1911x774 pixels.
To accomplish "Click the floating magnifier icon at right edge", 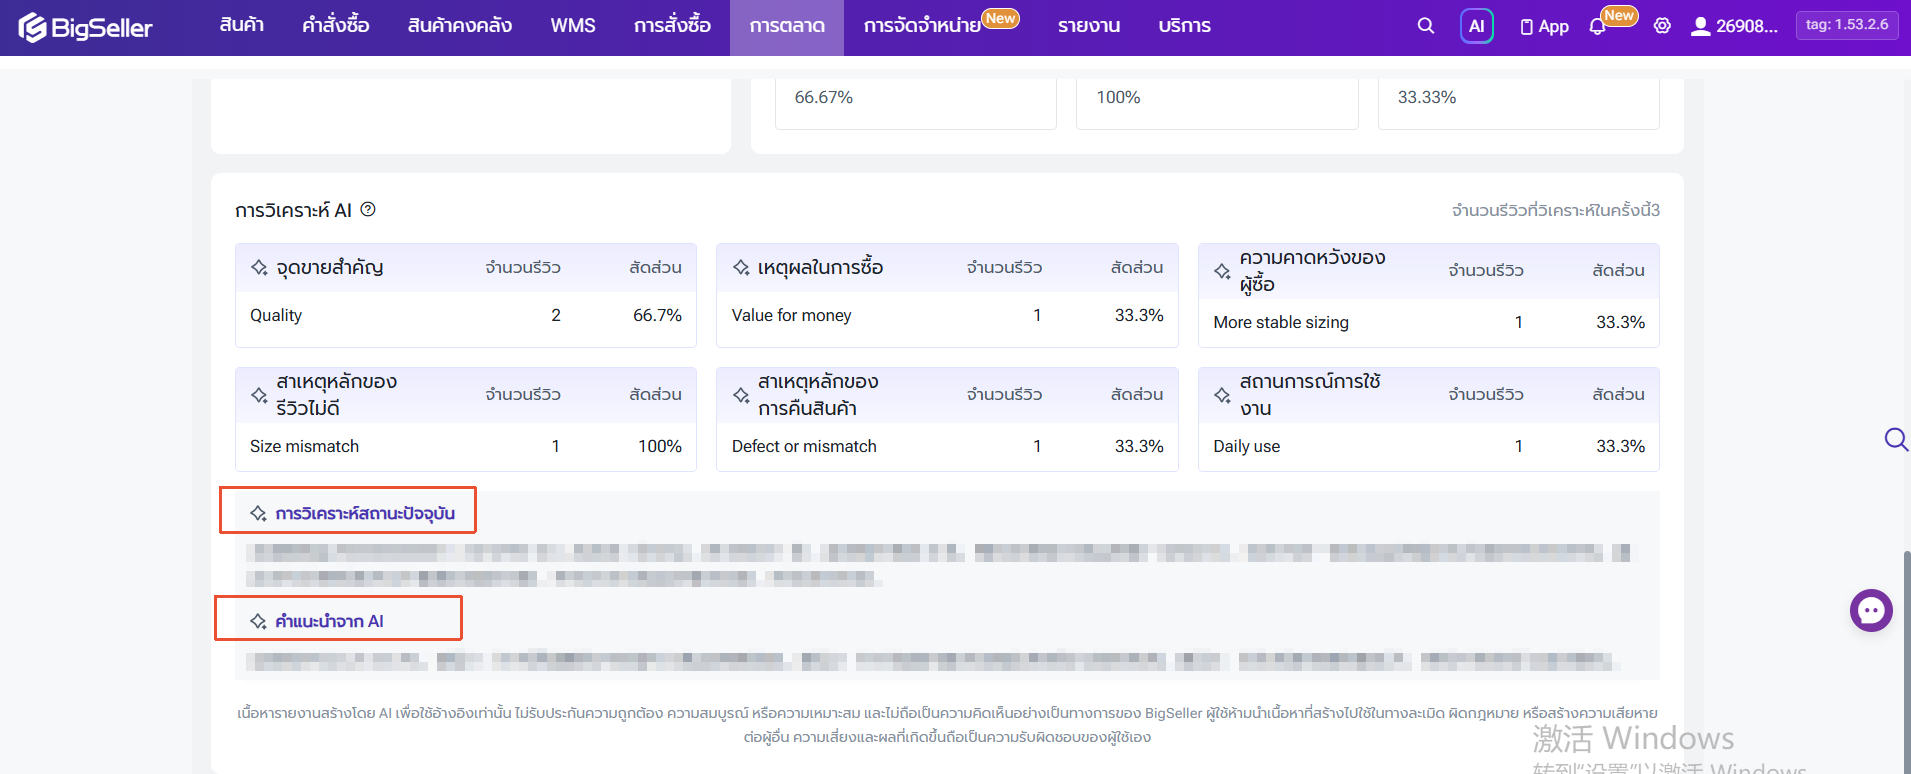I will coord(1896,439).
